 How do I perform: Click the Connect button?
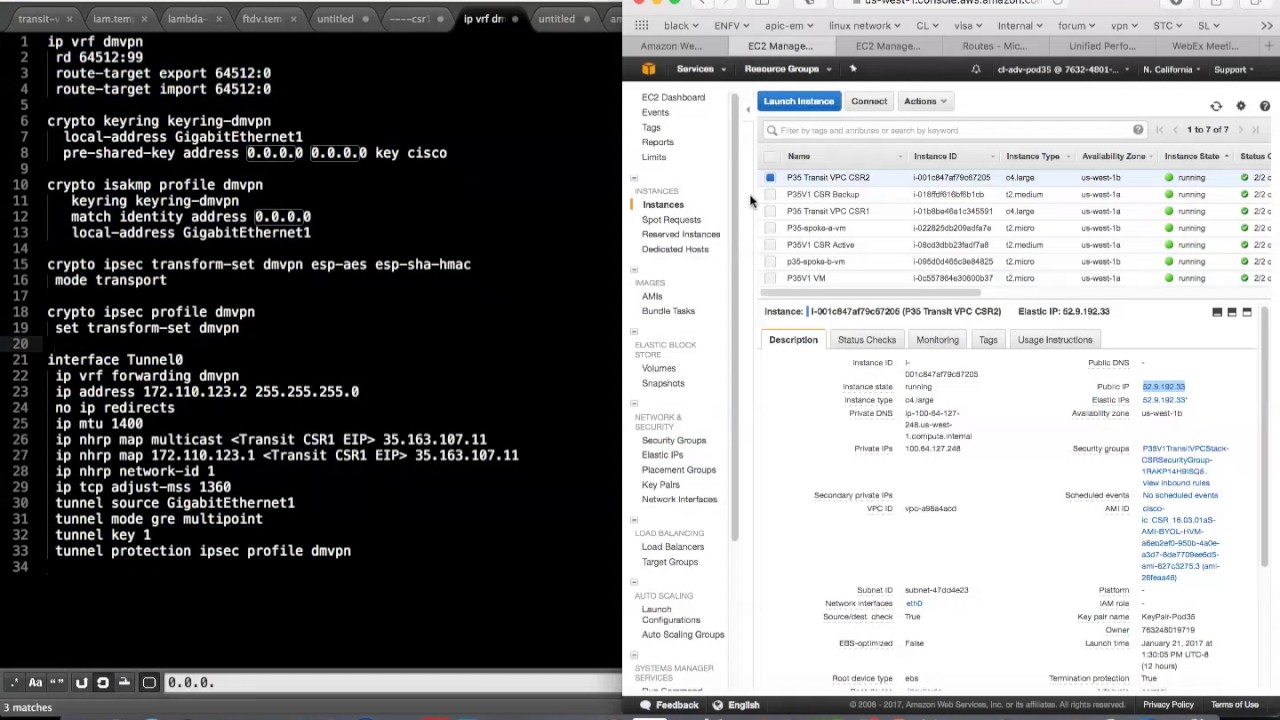click(x=869, y=101)
